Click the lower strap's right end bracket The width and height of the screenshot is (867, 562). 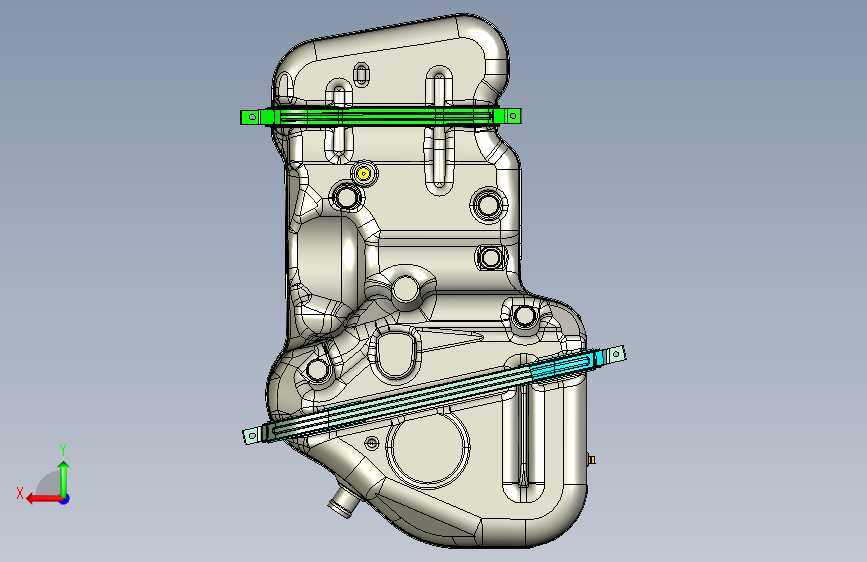615,354
